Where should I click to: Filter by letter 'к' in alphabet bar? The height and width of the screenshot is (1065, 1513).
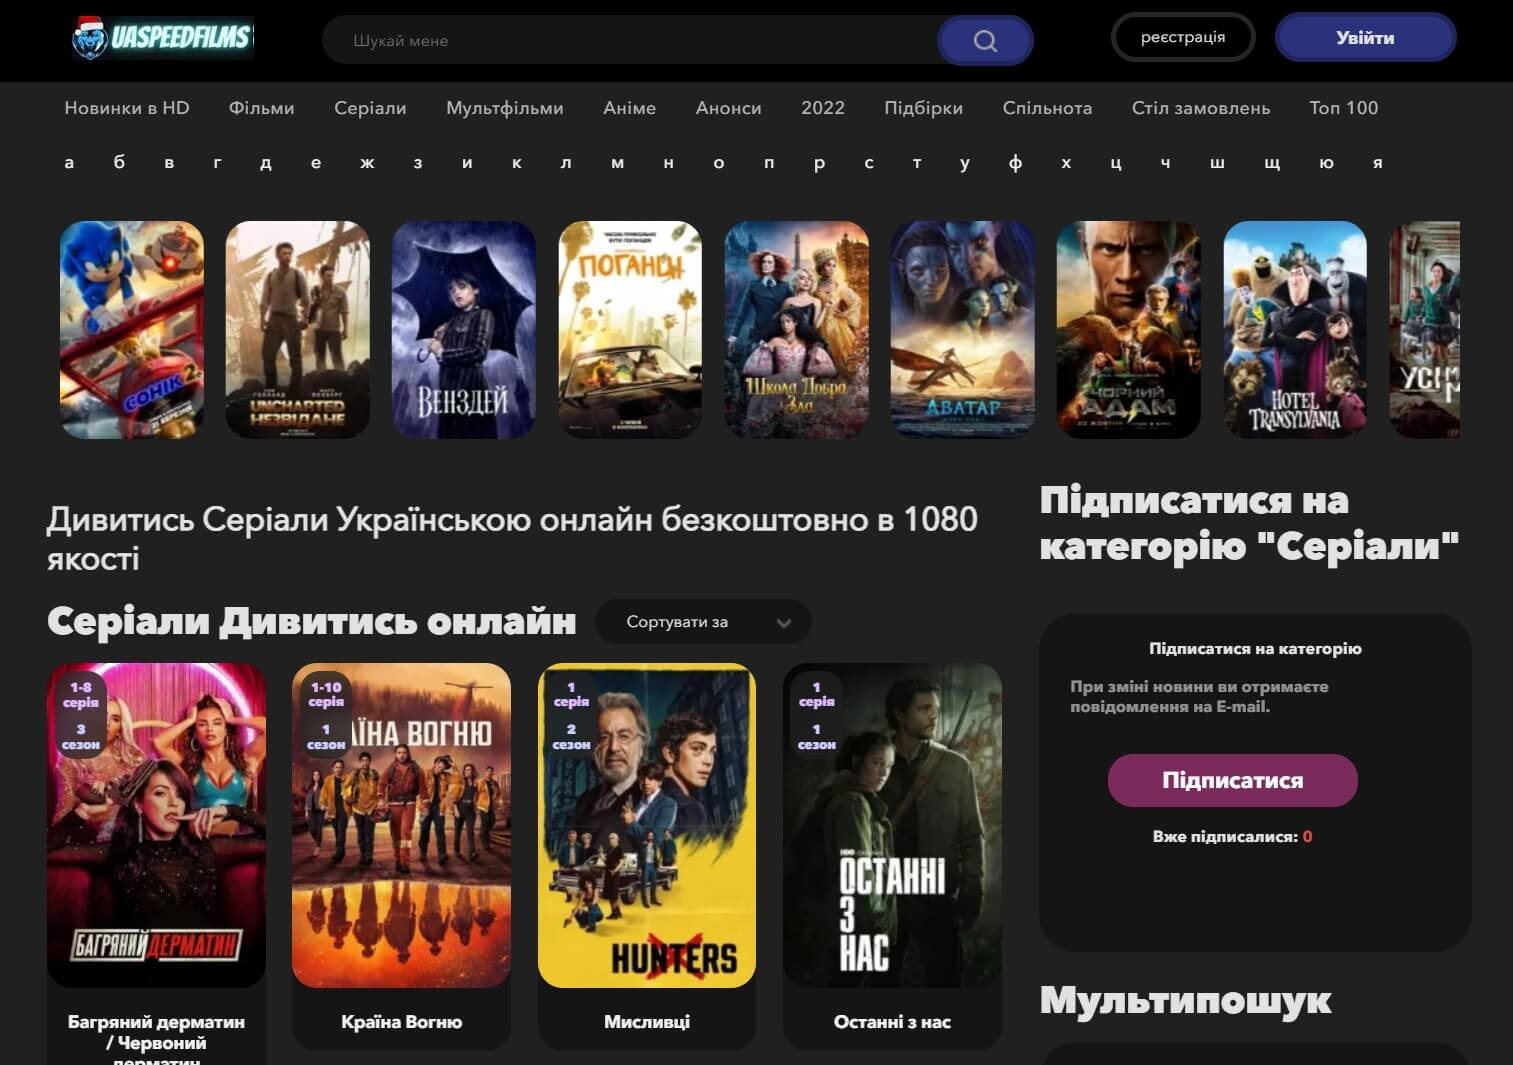[x=517, y=162]
